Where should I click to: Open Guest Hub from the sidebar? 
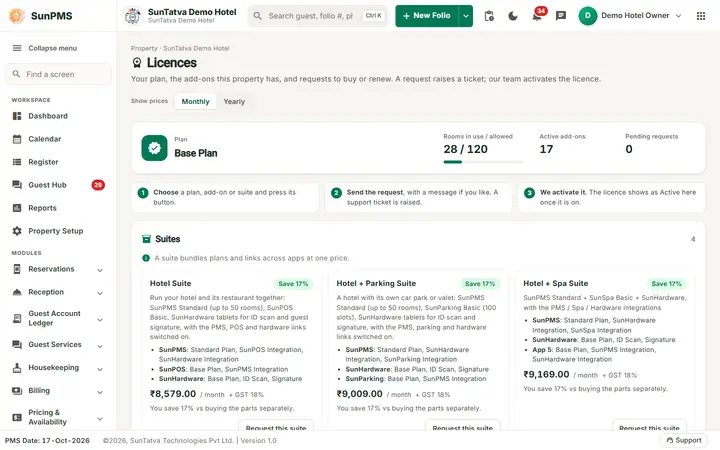58,185
